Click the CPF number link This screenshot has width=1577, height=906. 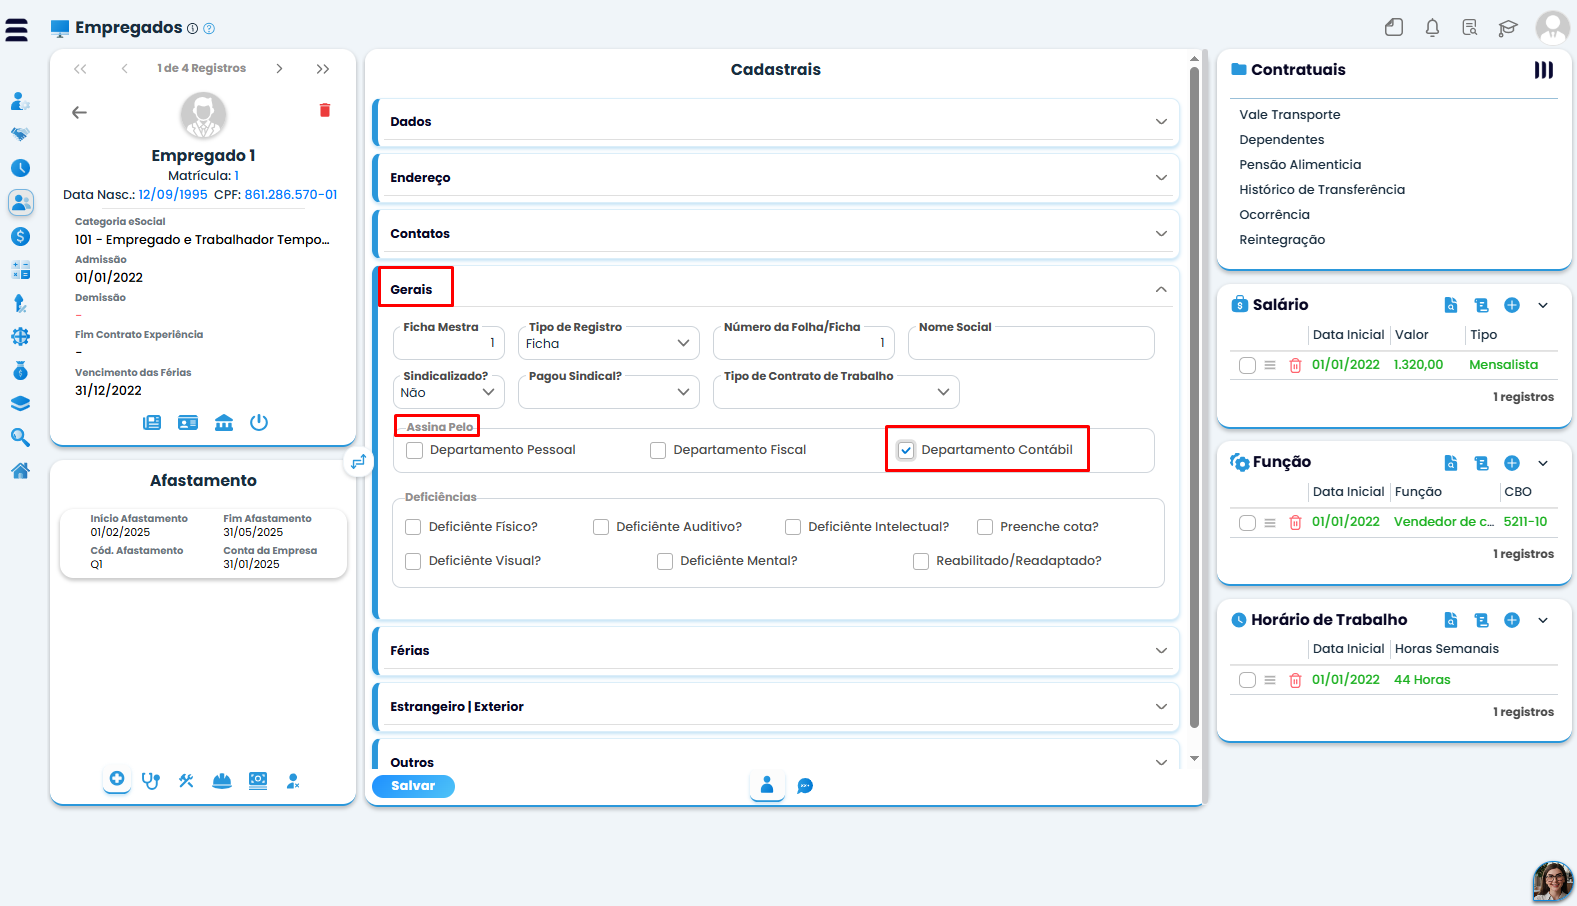[x=291, y=195]
